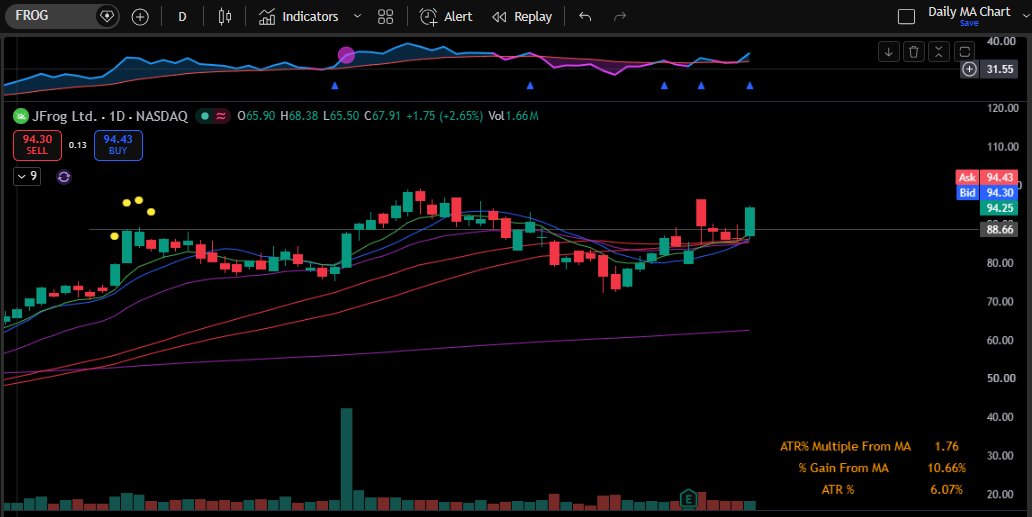Expand the layout menu chevron at top right
The height and width of the screenshot is (517, 1032).
(x=1027, y=16)
